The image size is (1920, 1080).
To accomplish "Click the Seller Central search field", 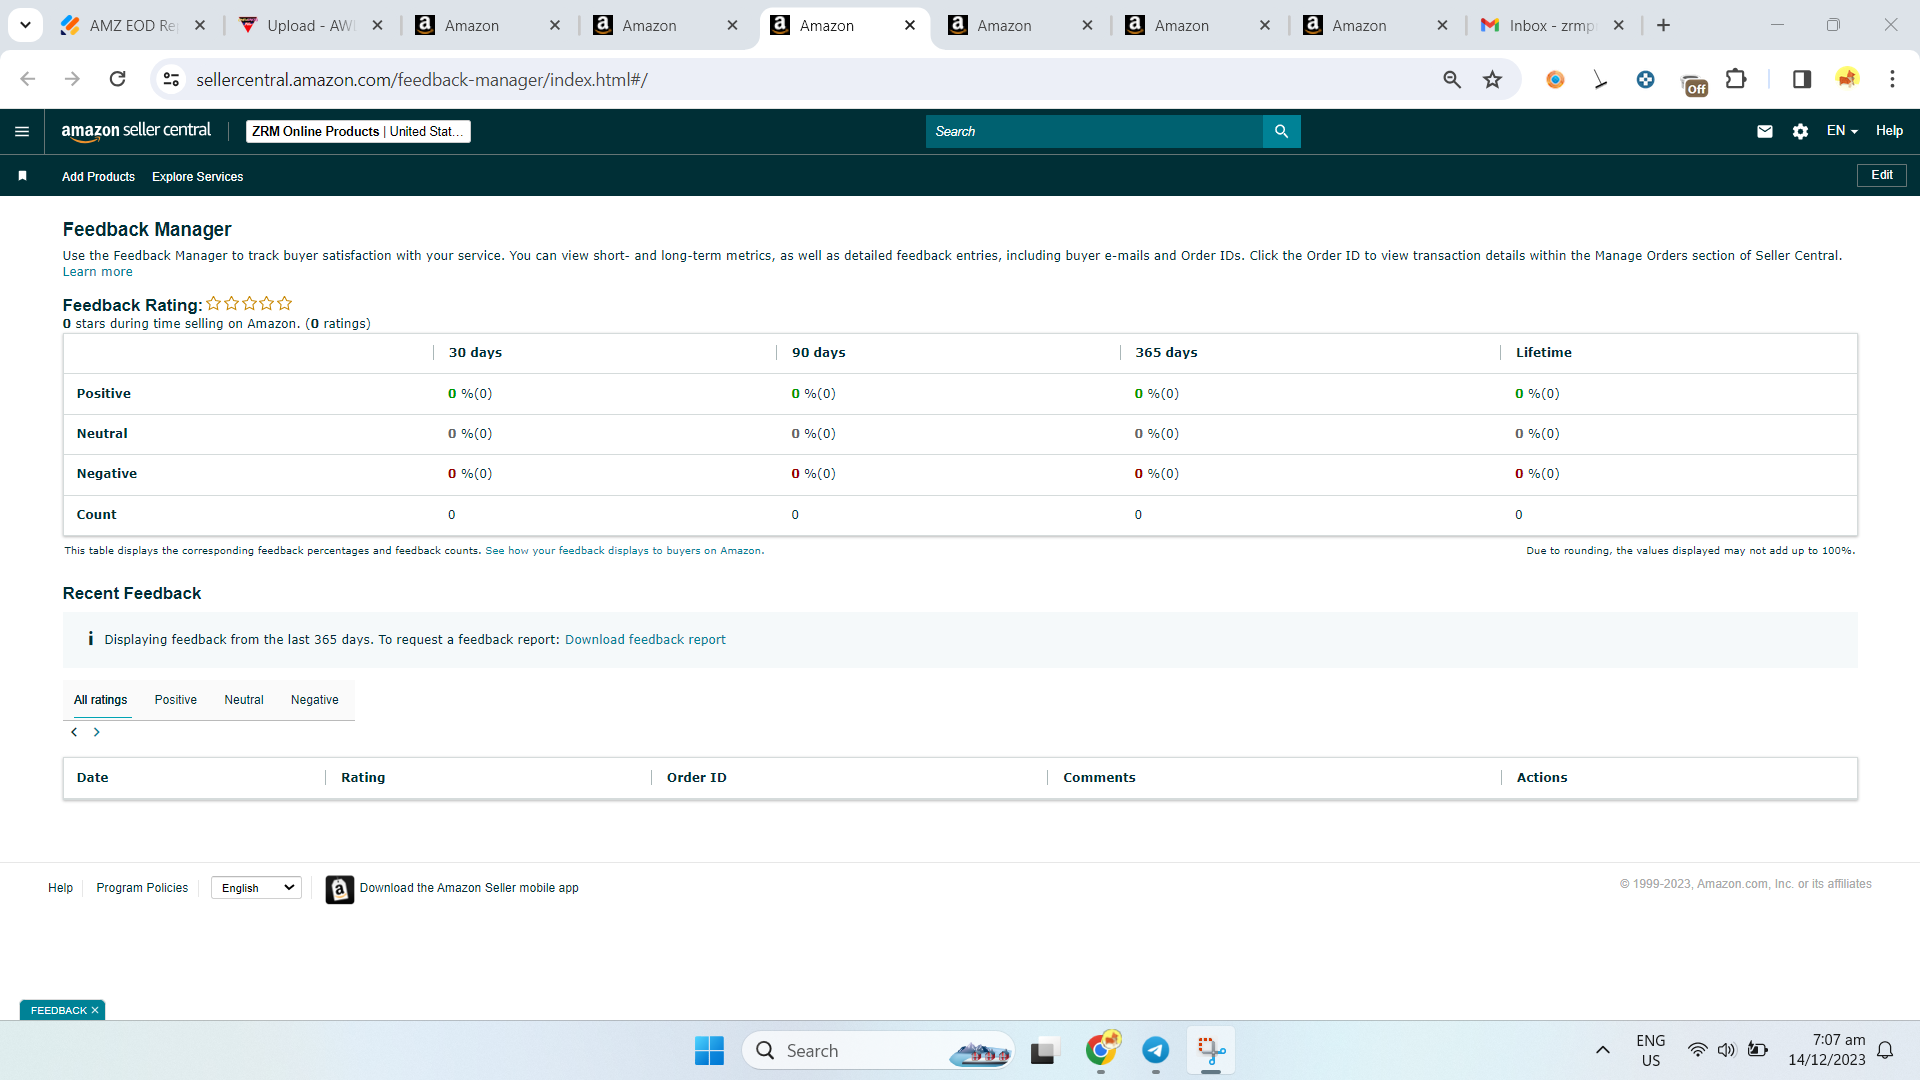I will pyautogui.click(x=1094, y=131).
